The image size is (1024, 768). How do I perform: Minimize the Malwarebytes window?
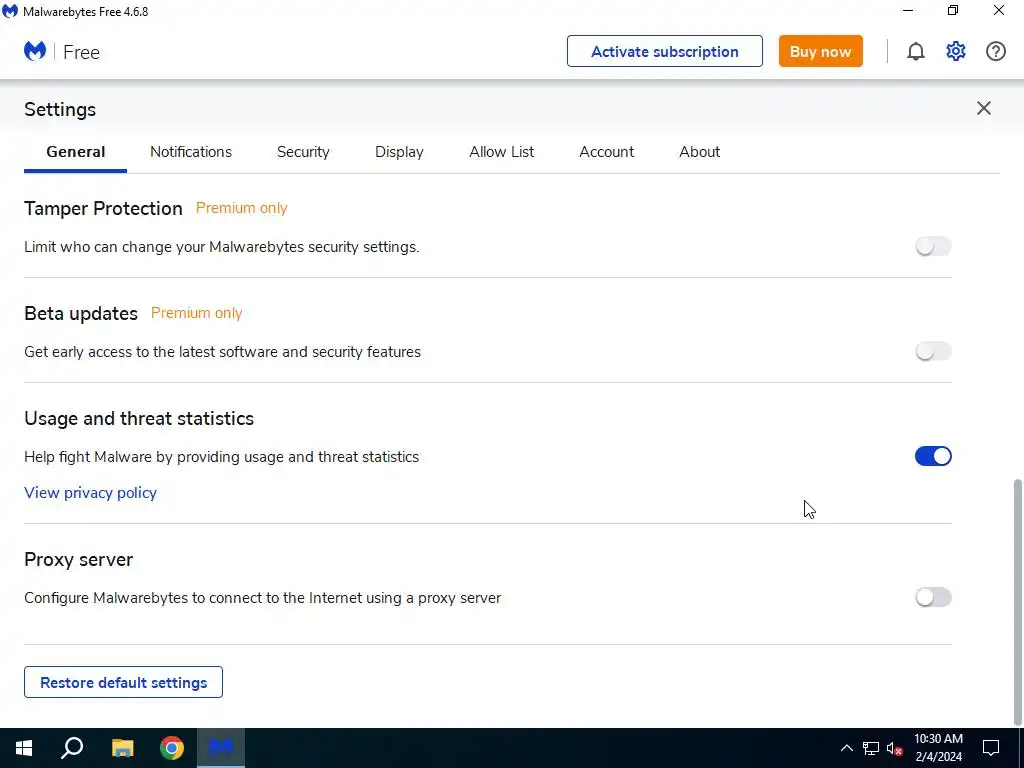pos(908,10)
